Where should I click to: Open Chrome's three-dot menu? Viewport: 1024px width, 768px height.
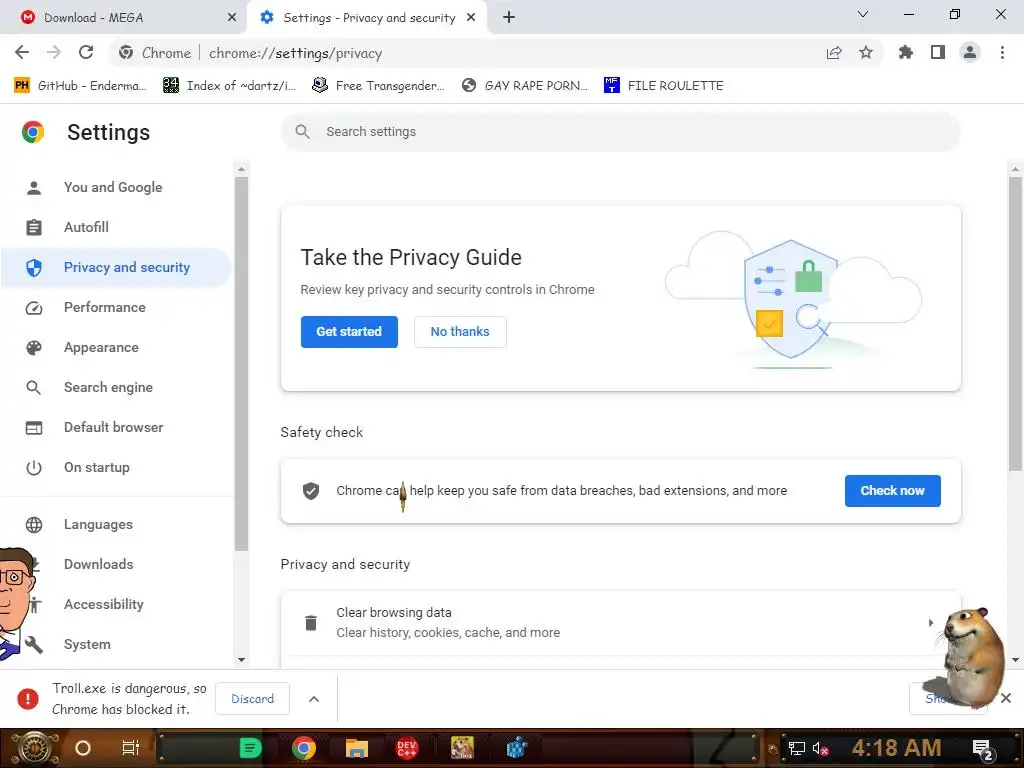(1002, 53)
